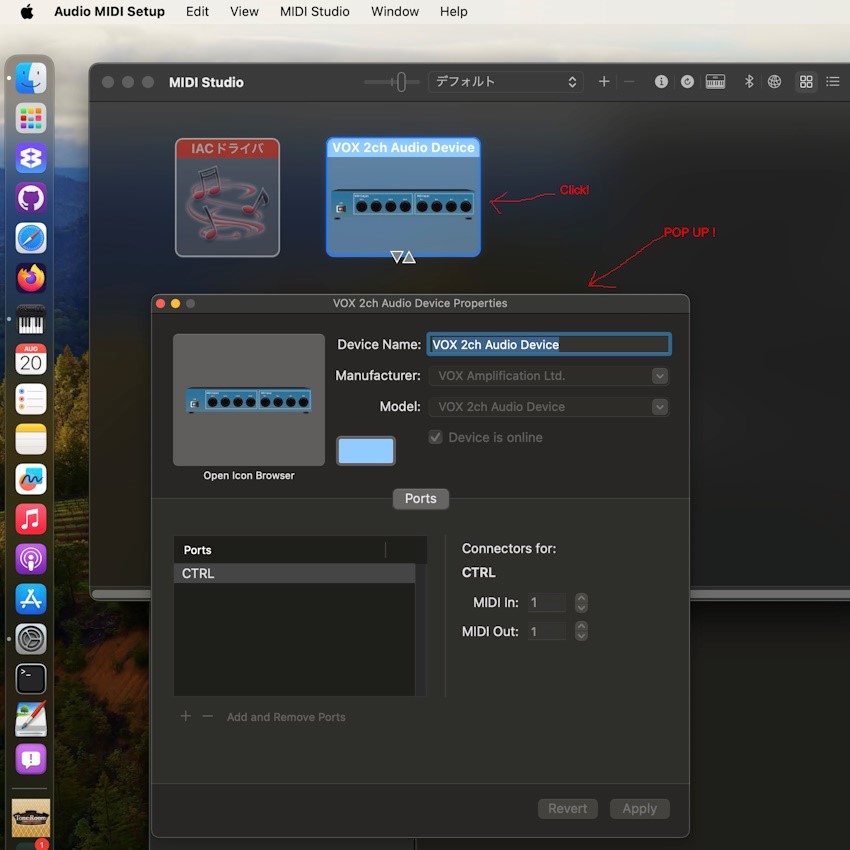Open the Window menu
The height and width of the screenshot is (850, 850).
point(395,11)
